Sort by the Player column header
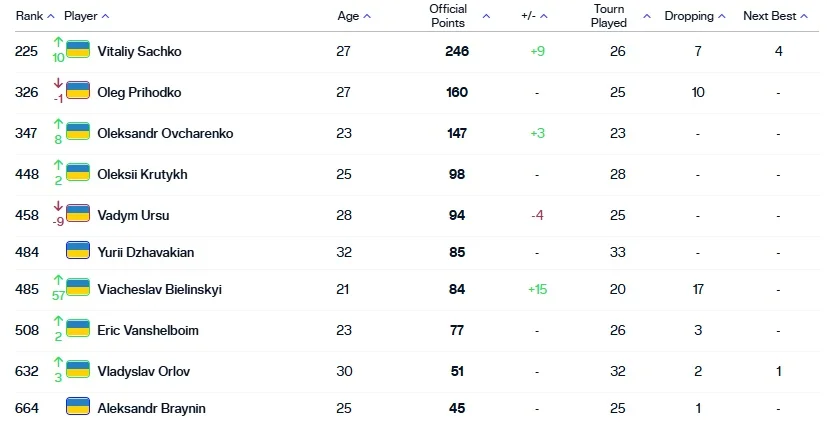 tap(86, 16)
